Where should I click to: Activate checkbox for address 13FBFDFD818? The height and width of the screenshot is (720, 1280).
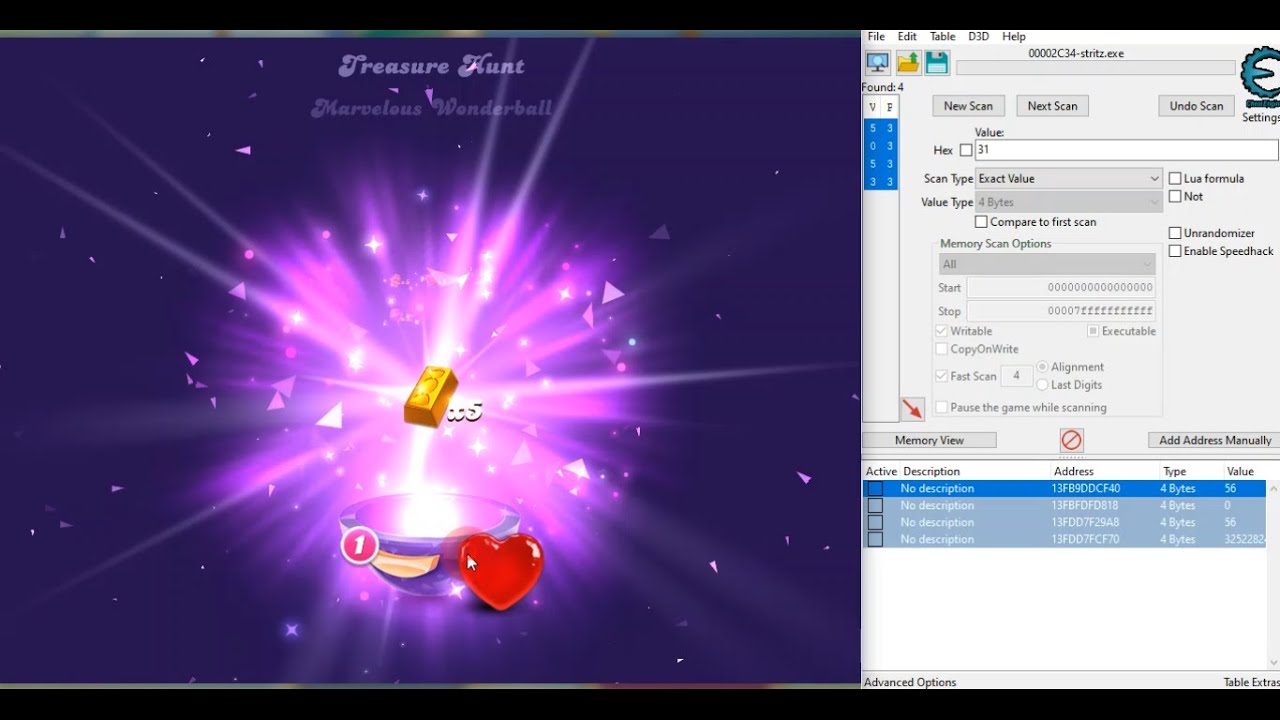(875, 506)
